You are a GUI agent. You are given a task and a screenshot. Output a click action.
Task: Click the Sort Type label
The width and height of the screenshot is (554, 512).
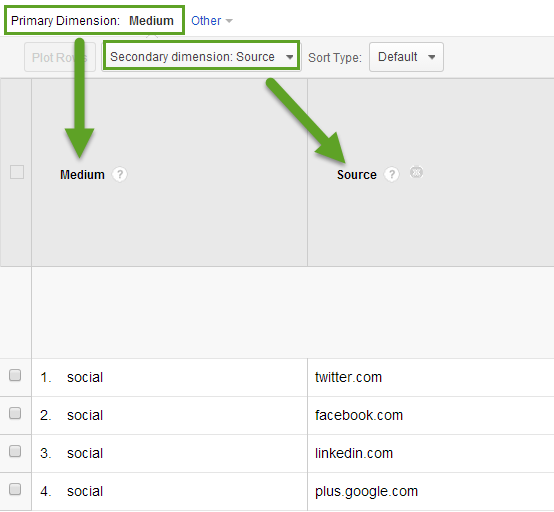click(335, 58)
